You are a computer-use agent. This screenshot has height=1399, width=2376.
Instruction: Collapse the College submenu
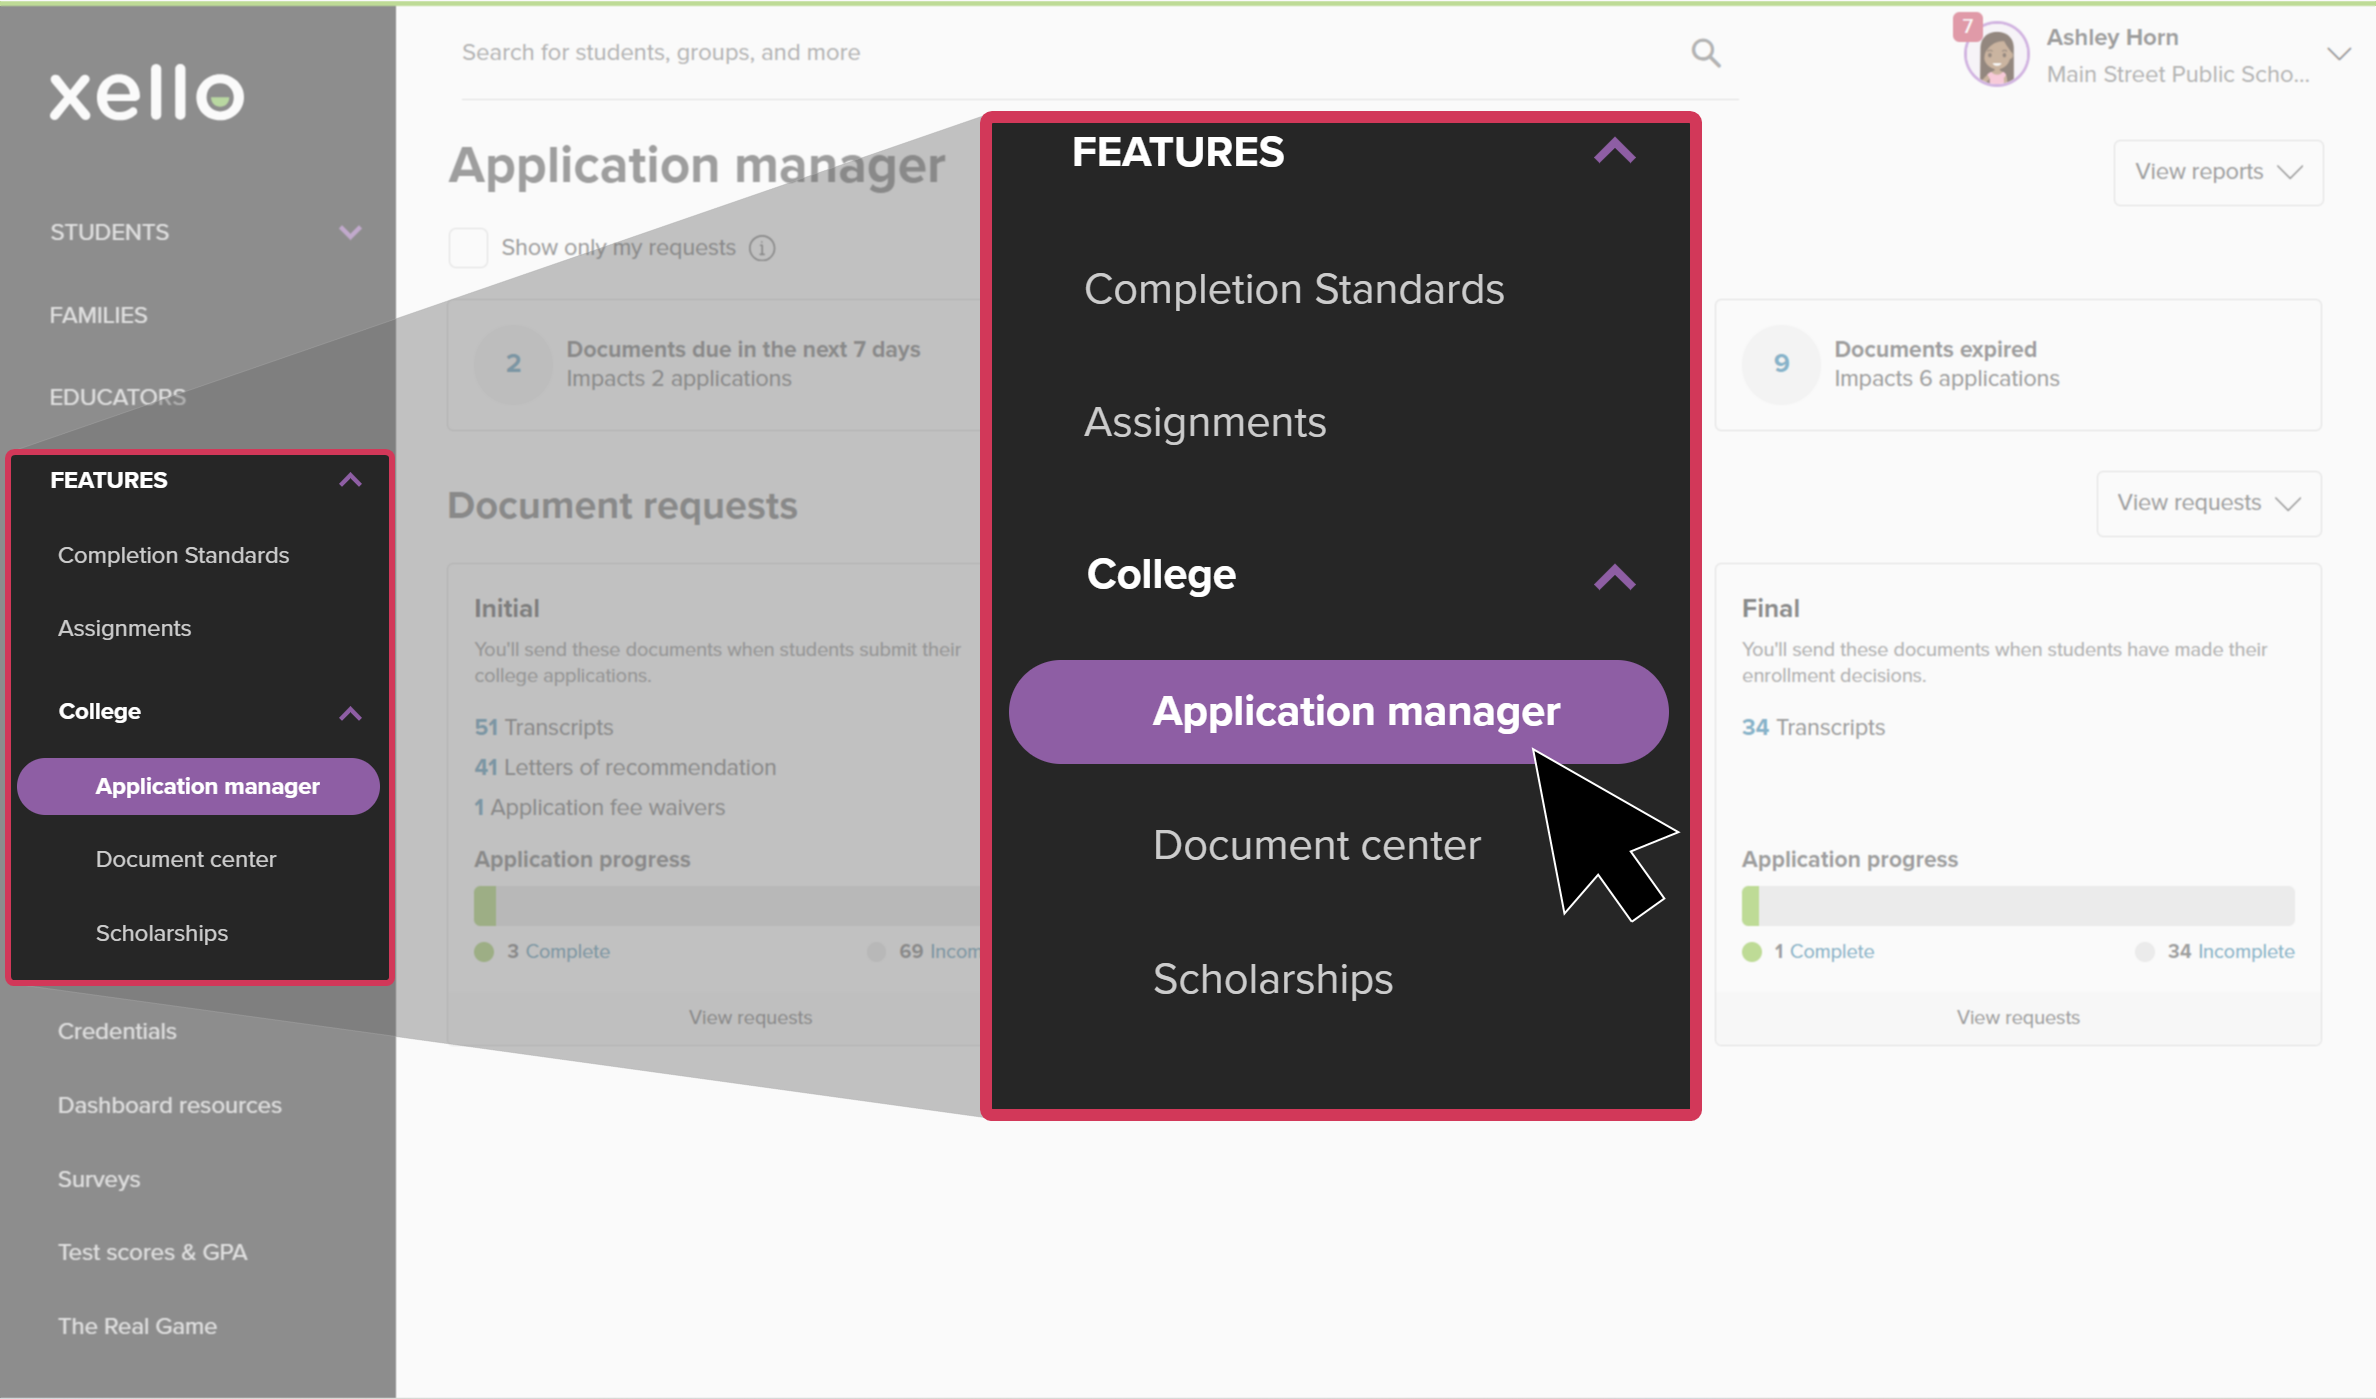(1614, 576)
